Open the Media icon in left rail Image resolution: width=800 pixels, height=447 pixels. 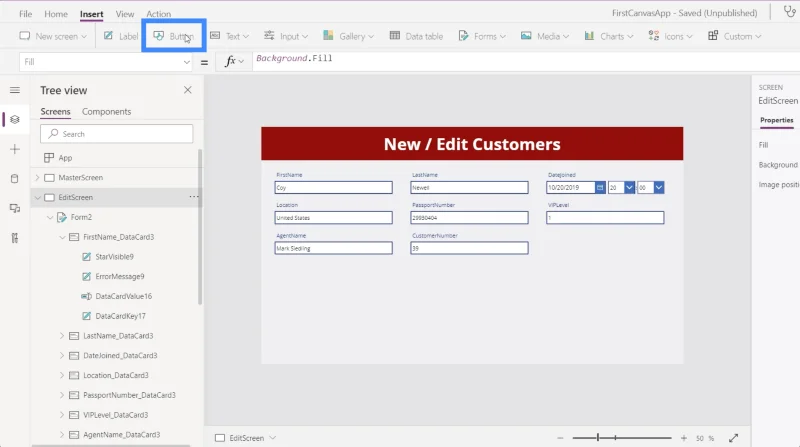point(15,208)
